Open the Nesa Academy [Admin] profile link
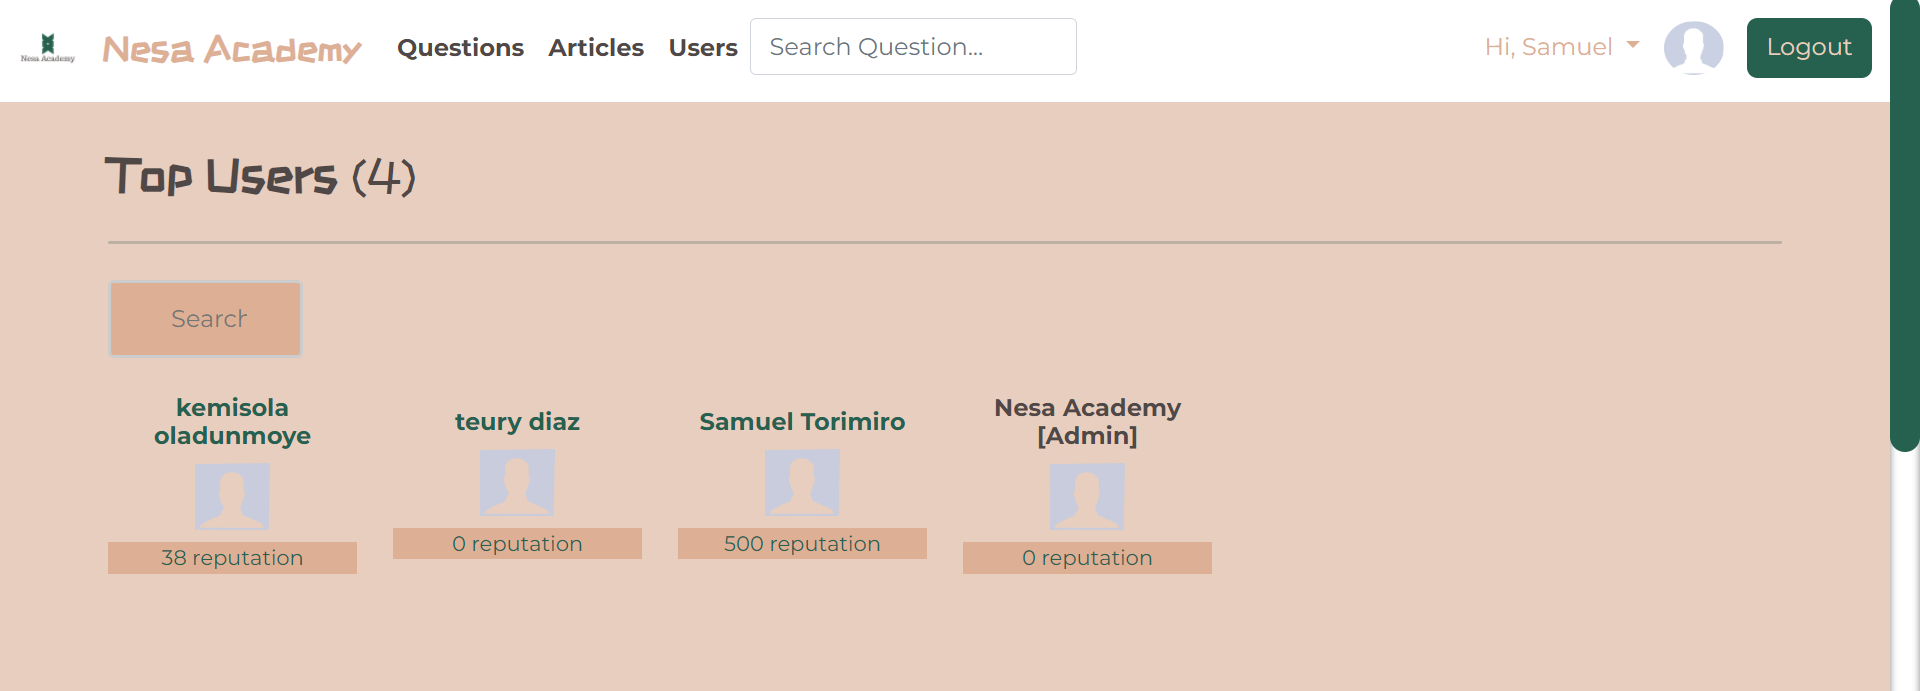This screenshot has width=1920, height=691. pyautogui.click(x=1087, y=421)
